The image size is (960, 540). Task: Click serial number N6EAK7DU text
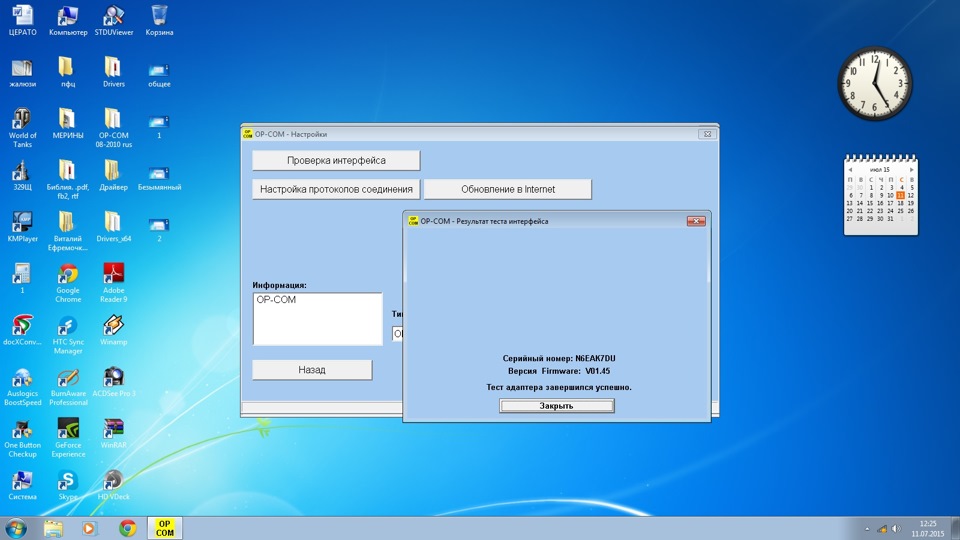595,358
